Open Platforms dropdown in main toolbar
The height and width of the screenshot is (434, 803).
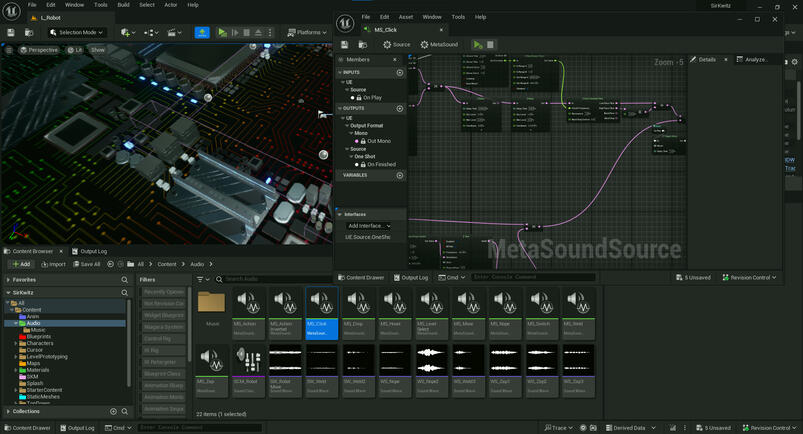click(307, 32)
